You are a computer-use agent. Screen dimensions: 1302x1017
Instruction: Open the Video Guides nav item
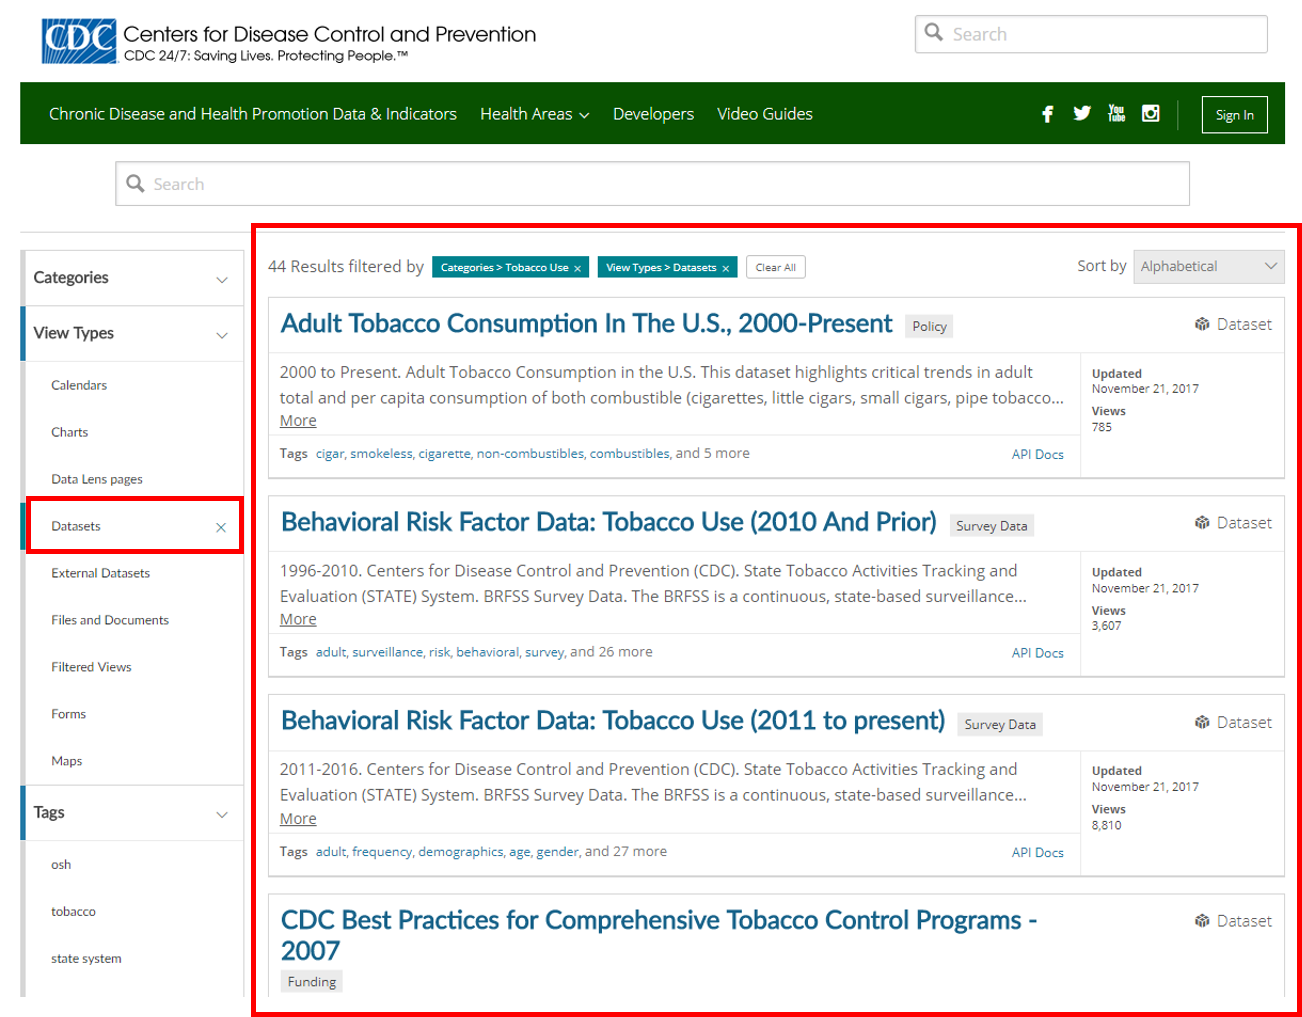(765, 114)
